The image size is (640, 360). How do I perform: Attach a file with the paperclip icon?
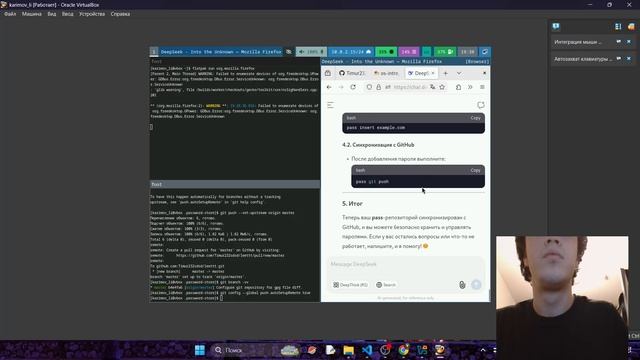tap(462, 285)
